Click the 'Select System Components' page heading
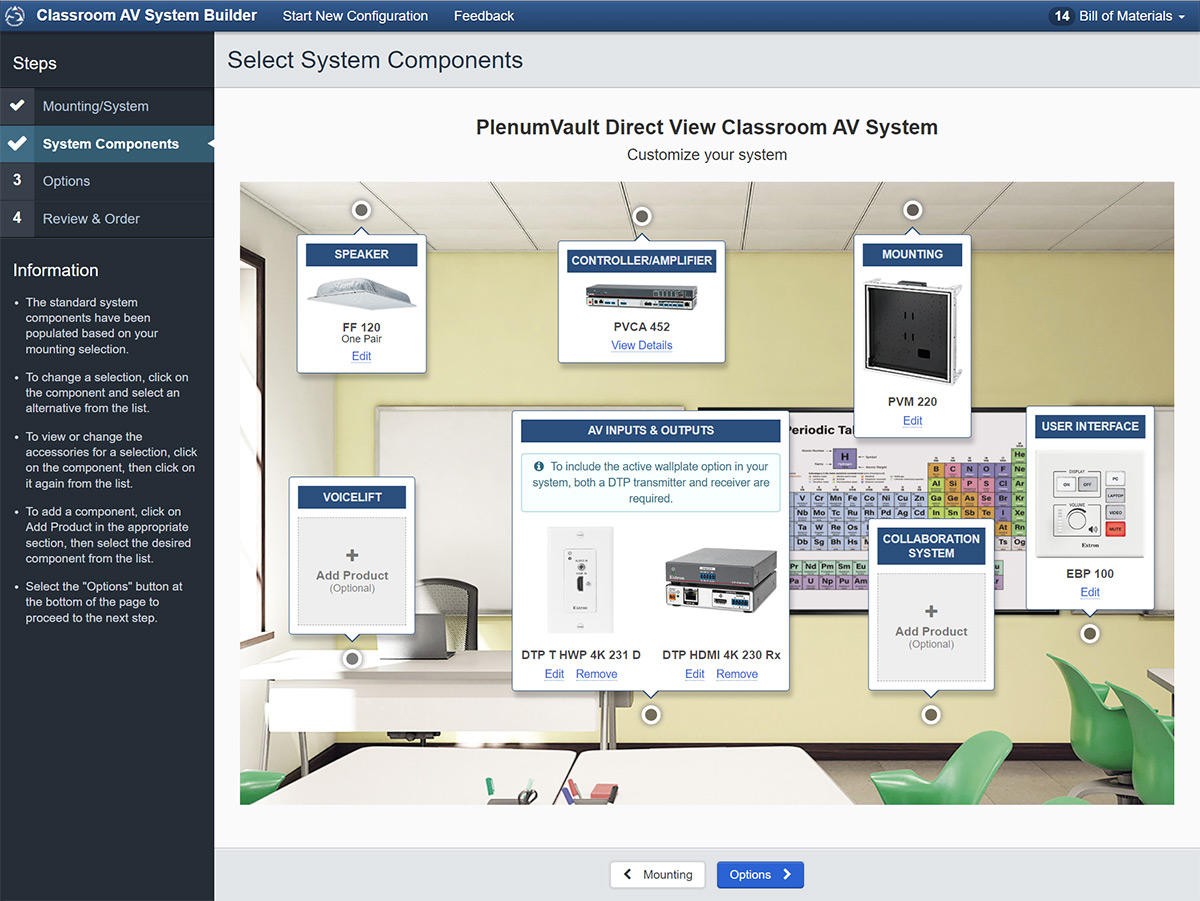Screen dimensions: 1200x901 (375, 60)
